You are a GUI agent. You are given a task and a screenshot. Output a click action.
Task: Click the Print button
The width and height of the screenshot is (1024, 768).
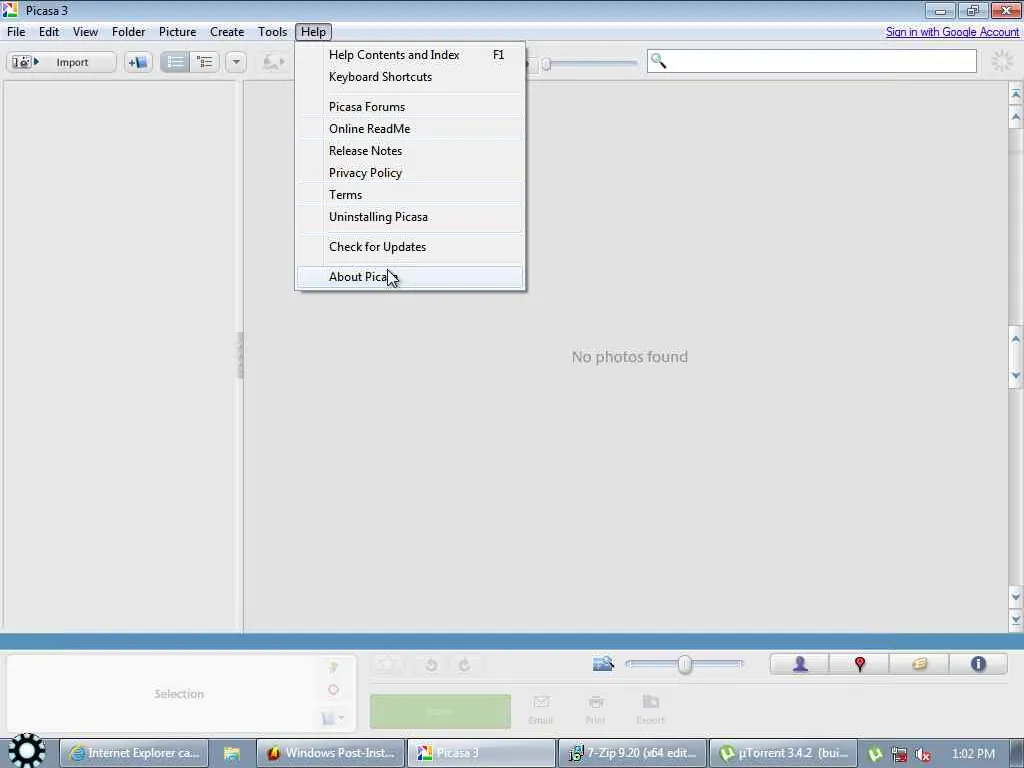[x=595, y=710]
